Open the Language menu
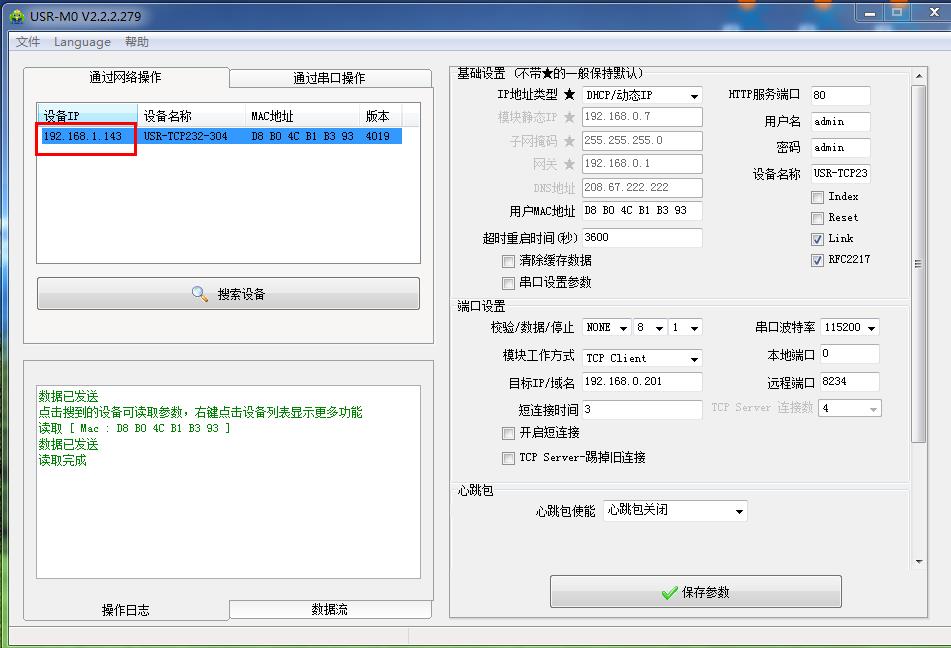The height and width of the screenshot is (648, 951). coord(82,42)
